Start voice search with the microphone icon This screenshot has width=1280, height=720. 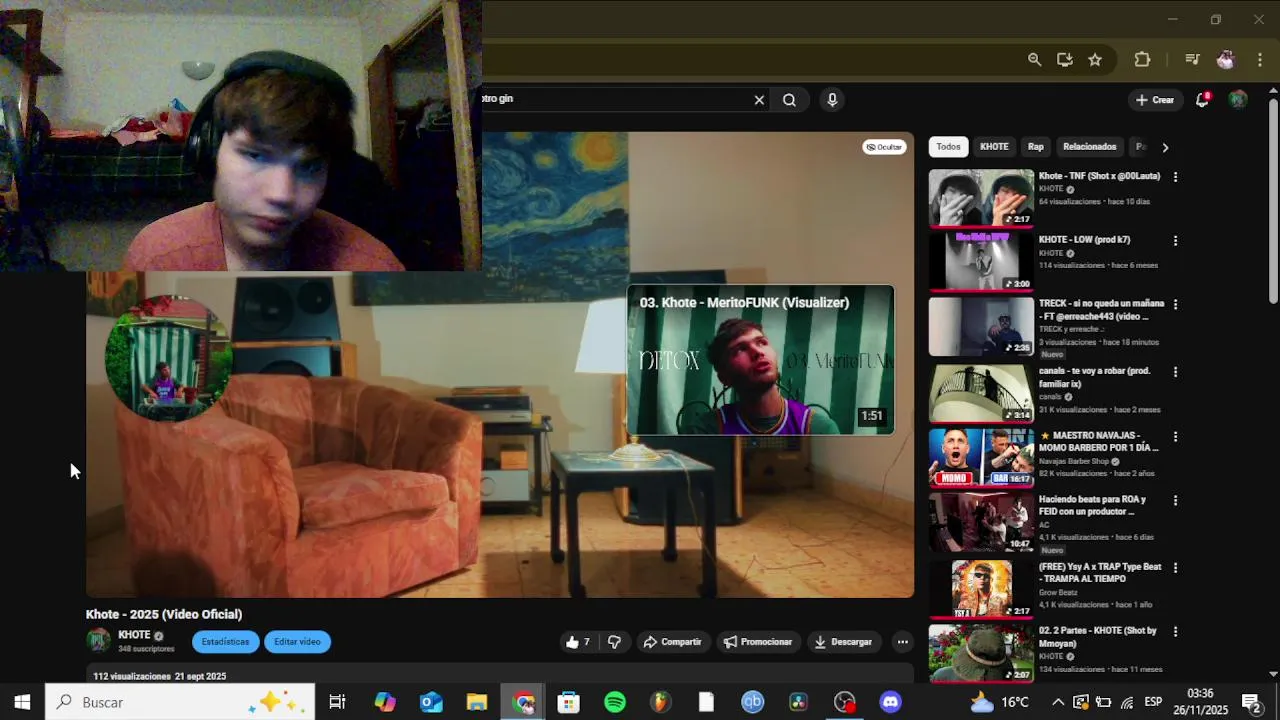(x=832, y=100)
